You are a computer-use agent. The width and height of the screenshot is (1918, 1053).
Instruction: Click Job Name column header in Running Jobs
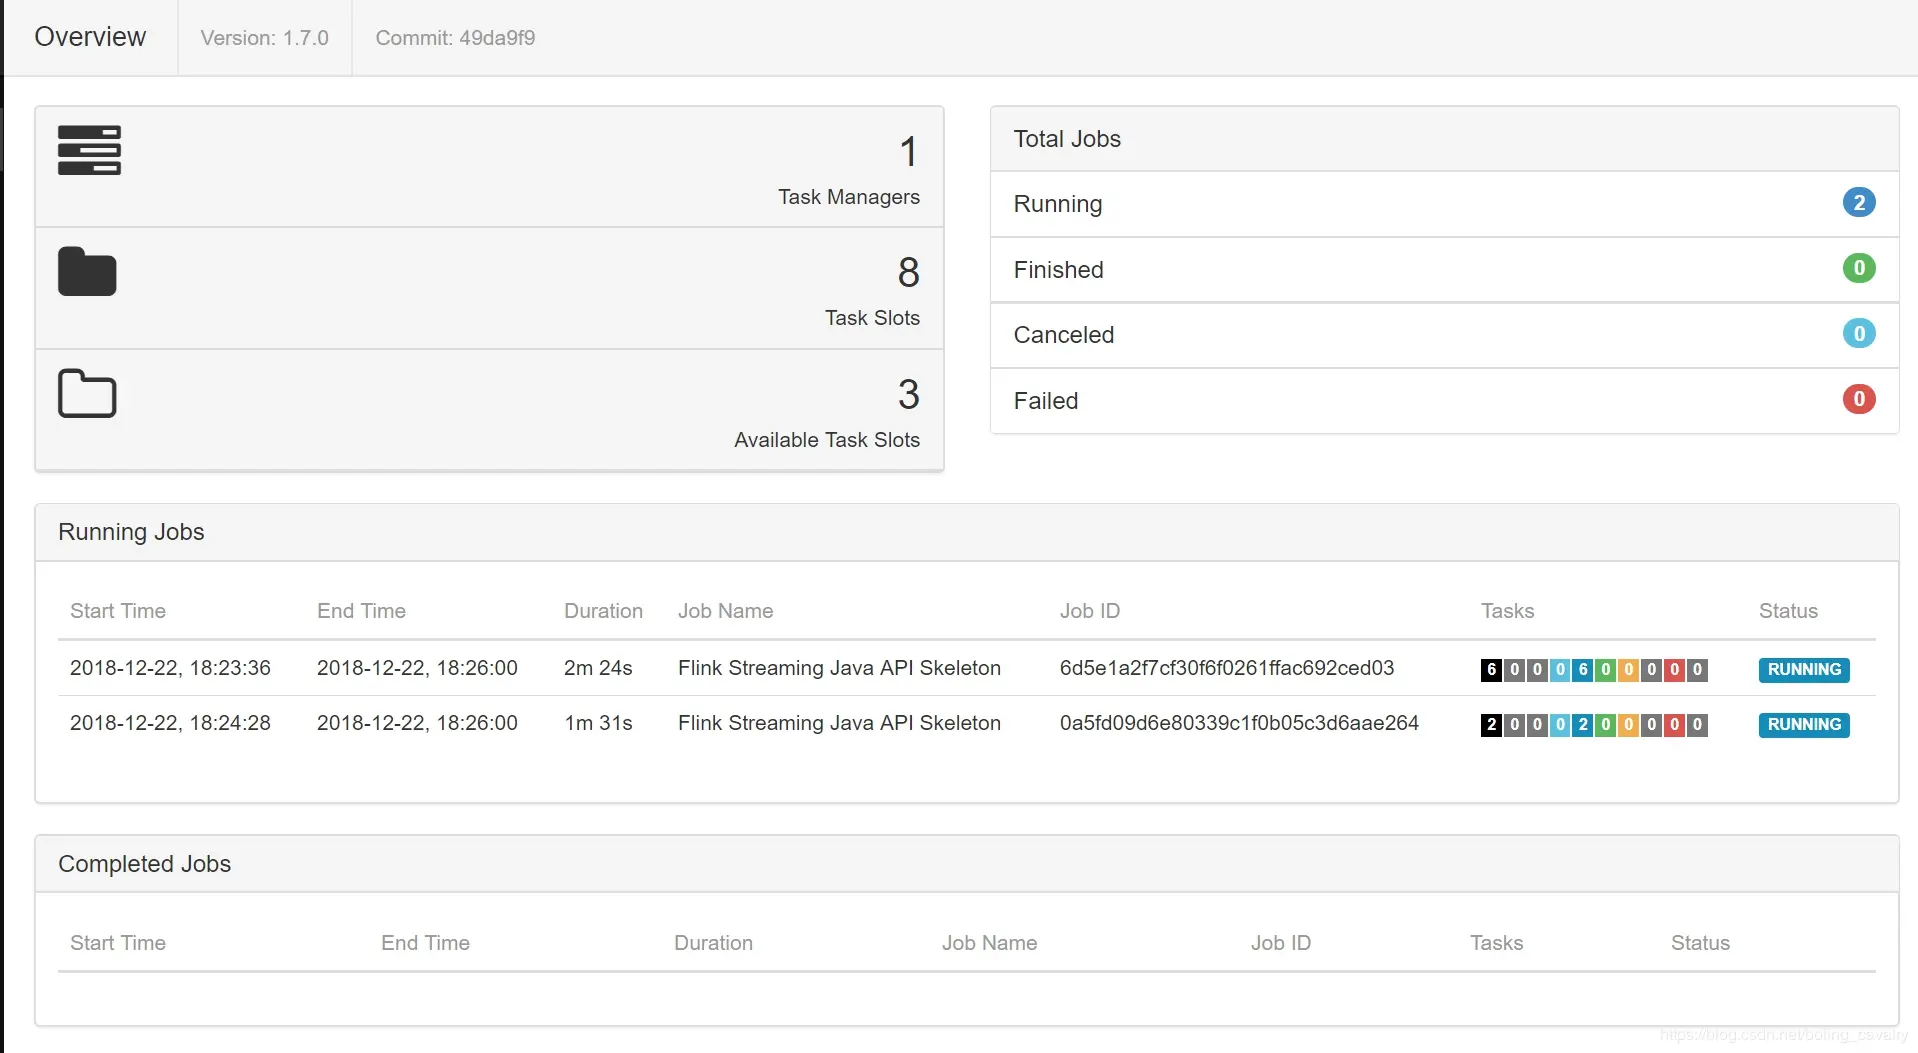pos(725,611)
